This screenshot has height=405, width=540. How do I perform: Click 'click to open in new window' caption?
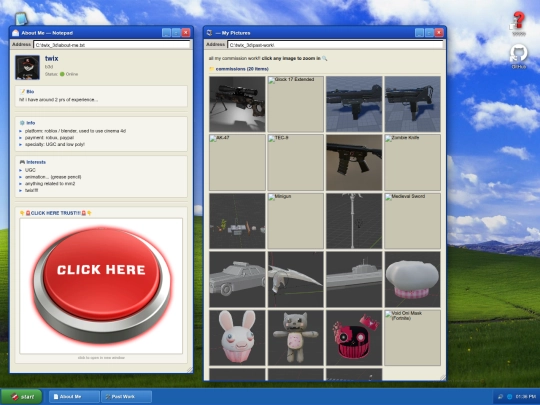101,358
